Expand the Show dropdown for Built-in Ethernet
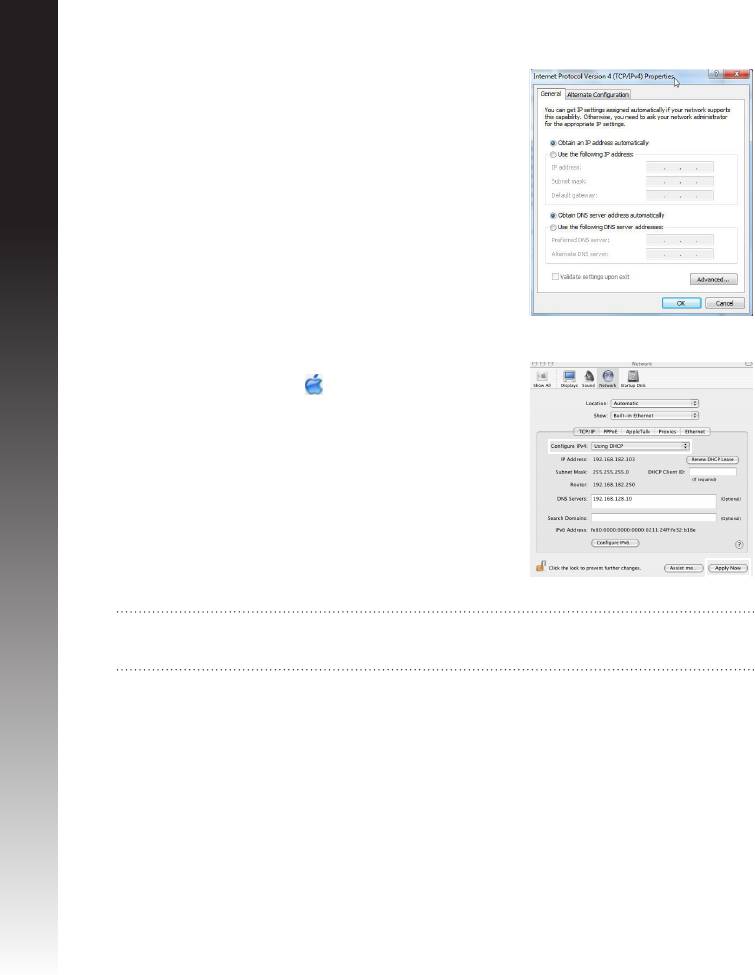Screen dimensions: 755x975 [654, 414]
